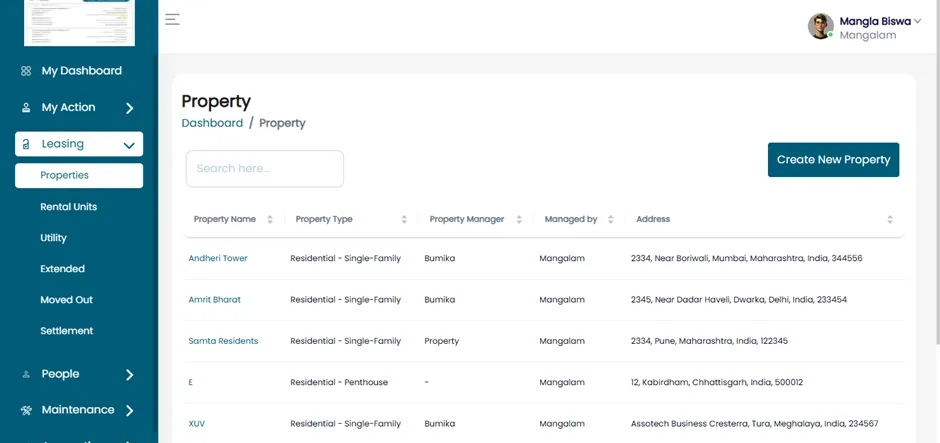Image resolution: width=940 pixels, height=443 pixels.
Task: Sort by Managed by column arrows
Action: click(x=610, y=219)
